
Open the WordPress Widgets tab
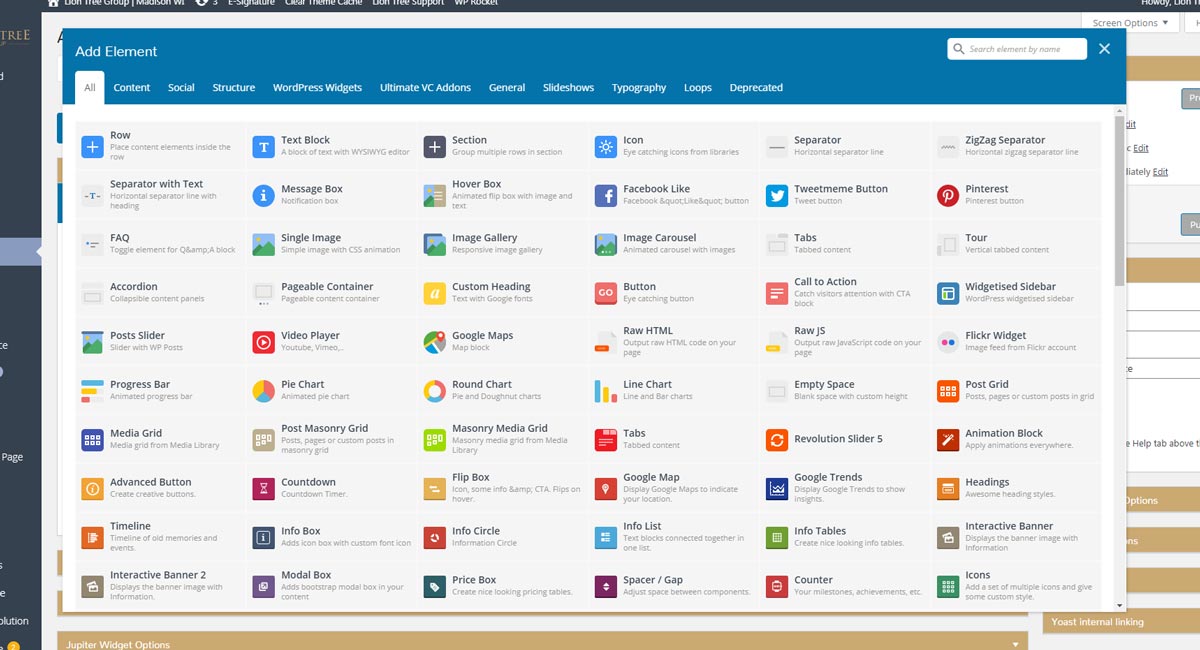317,88
